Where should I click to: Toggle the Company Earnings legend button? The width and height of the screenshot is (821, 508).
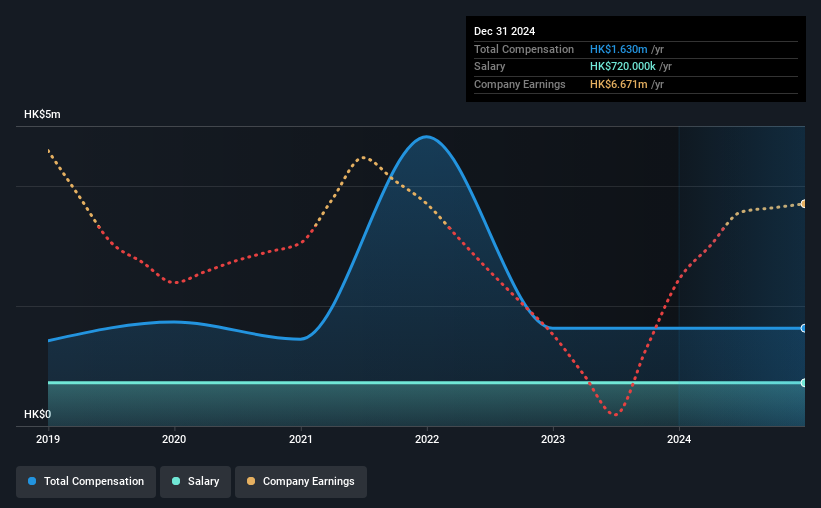coord(301,482)
